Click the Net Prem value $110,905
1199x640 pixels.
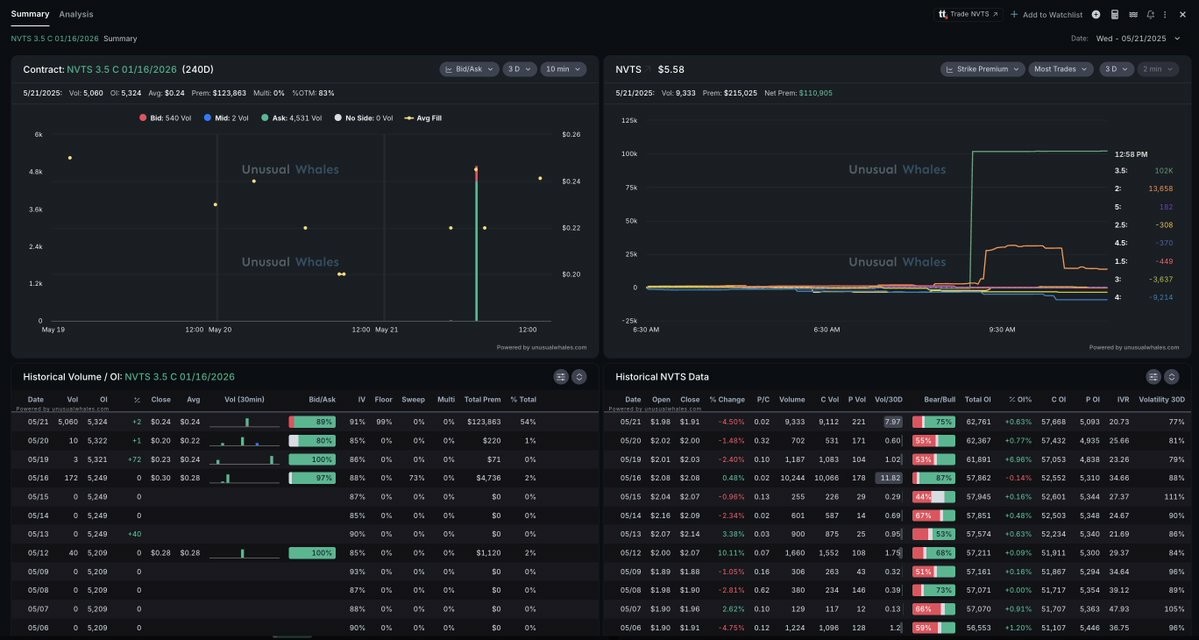[x=816, y=93]
